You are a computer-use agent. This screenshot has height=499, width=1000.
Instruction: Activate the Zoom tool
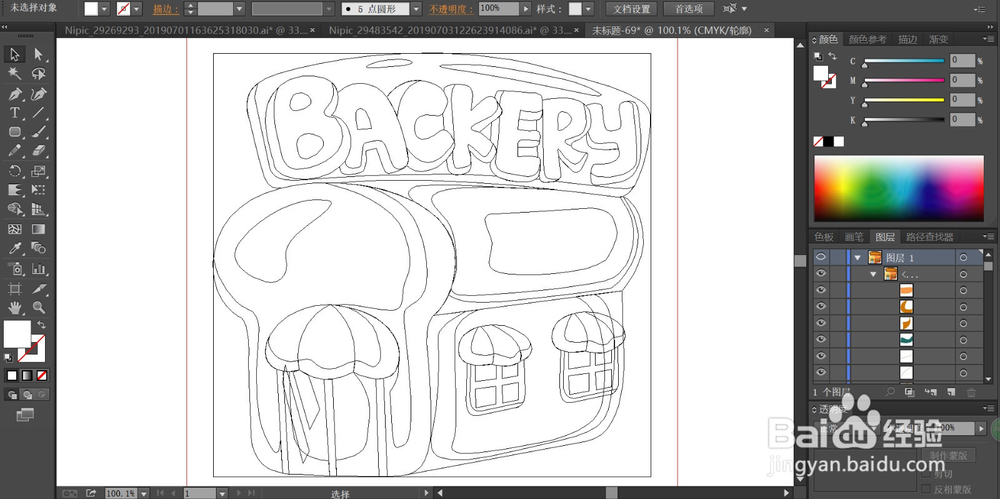[38, 308]
